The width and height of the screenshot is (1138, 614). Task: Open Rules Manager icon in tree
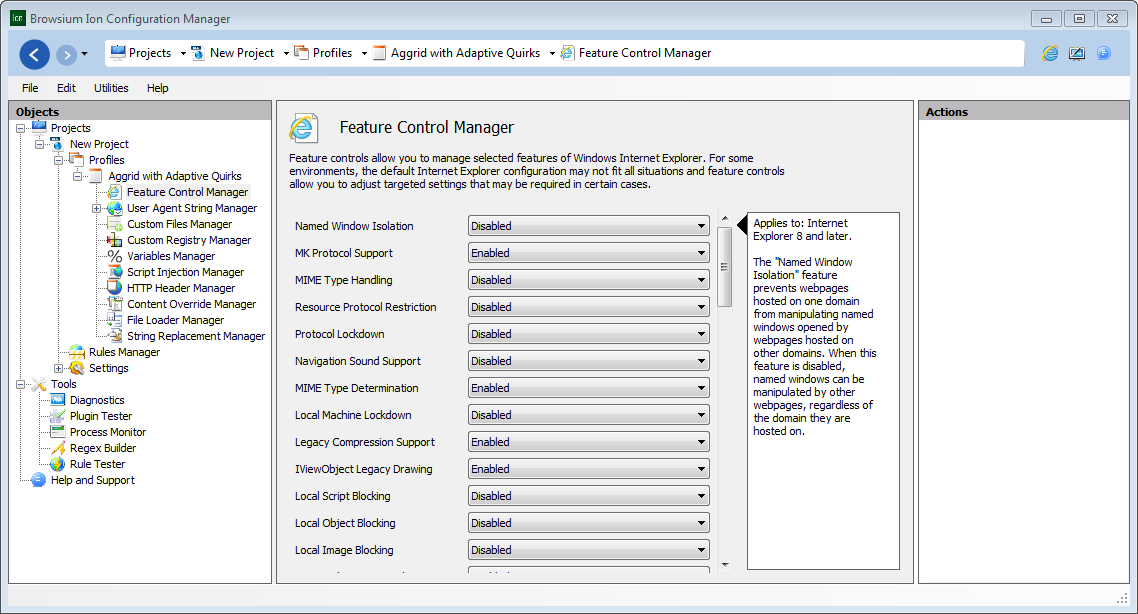[77, 352]
